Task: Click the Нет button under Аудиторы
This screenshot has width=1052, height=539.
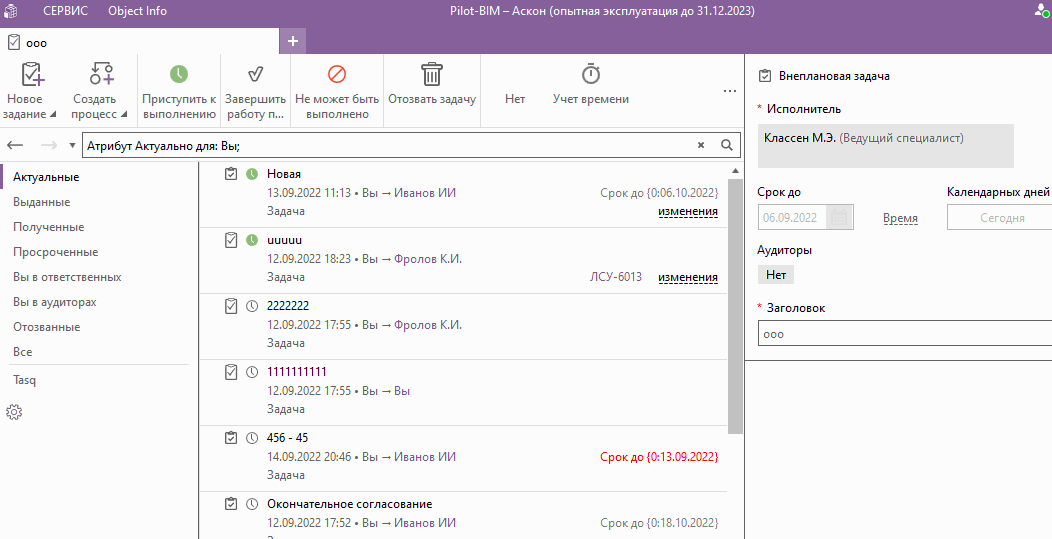Action: click(775, 274)
